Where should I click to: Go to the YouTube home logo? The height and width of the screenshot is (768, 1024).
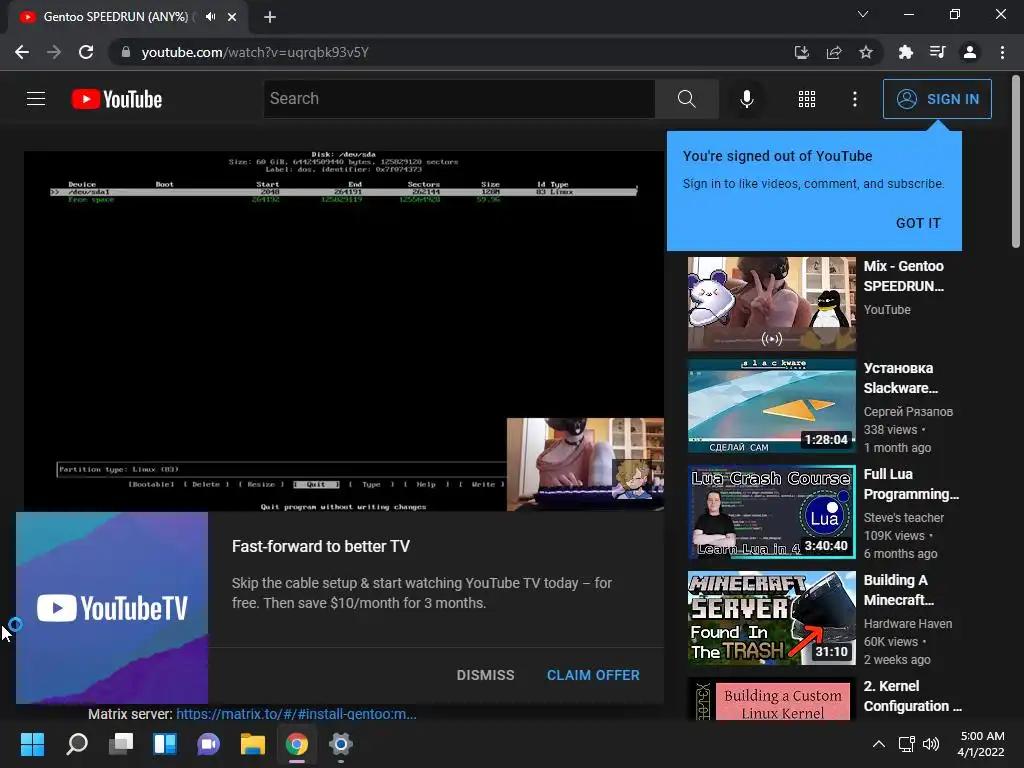tap(117, 99)
